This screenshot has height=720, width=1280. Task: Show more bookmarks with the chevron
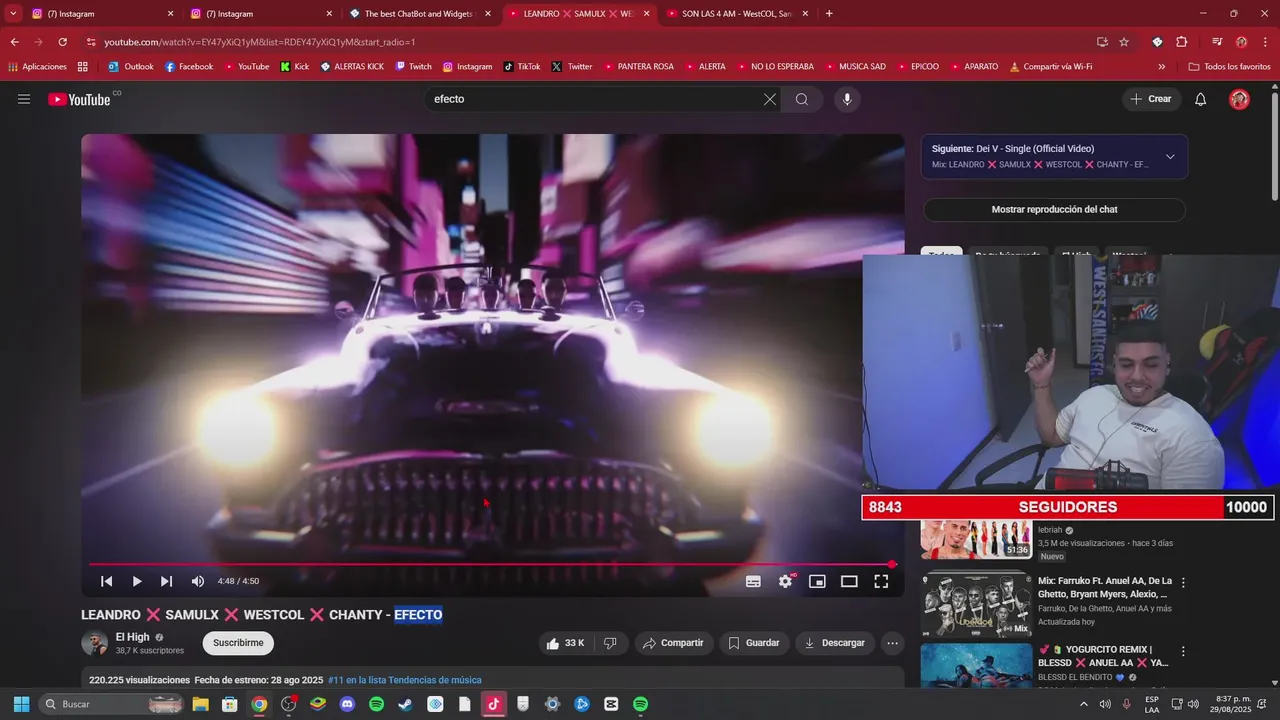click(x=1162, y=67)
